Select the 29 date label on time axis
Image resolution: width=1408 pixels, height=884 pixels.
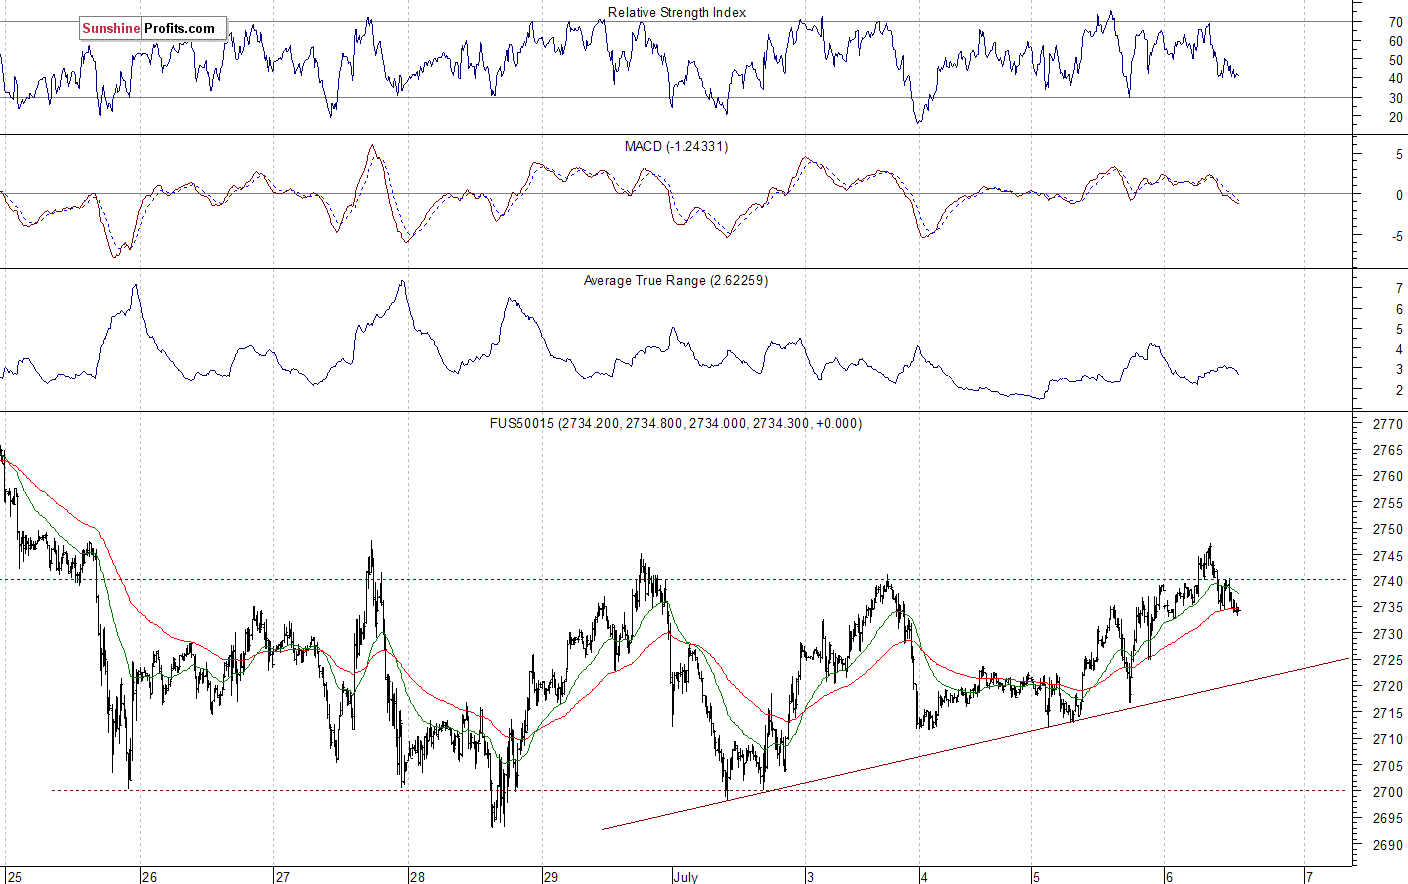coord(551,877)
